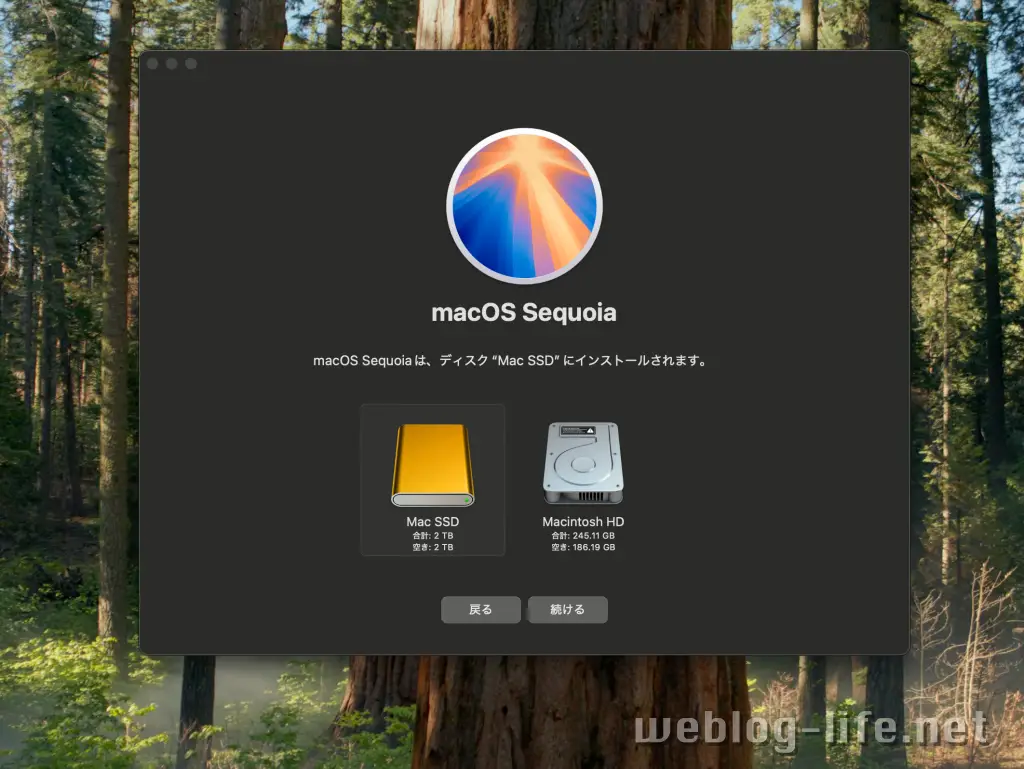Click the 'Macintosh HD' disk name label
The image size is (1024, 769).
click(583, 522)
